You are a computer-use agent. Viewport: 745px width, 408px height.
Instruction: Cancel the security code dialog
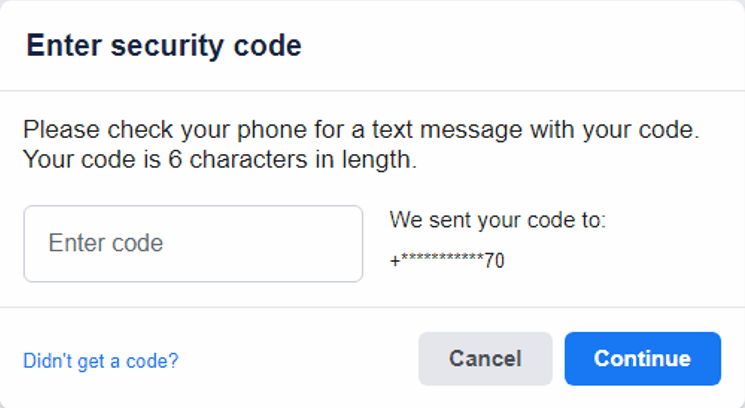click(x=485, y=359)
